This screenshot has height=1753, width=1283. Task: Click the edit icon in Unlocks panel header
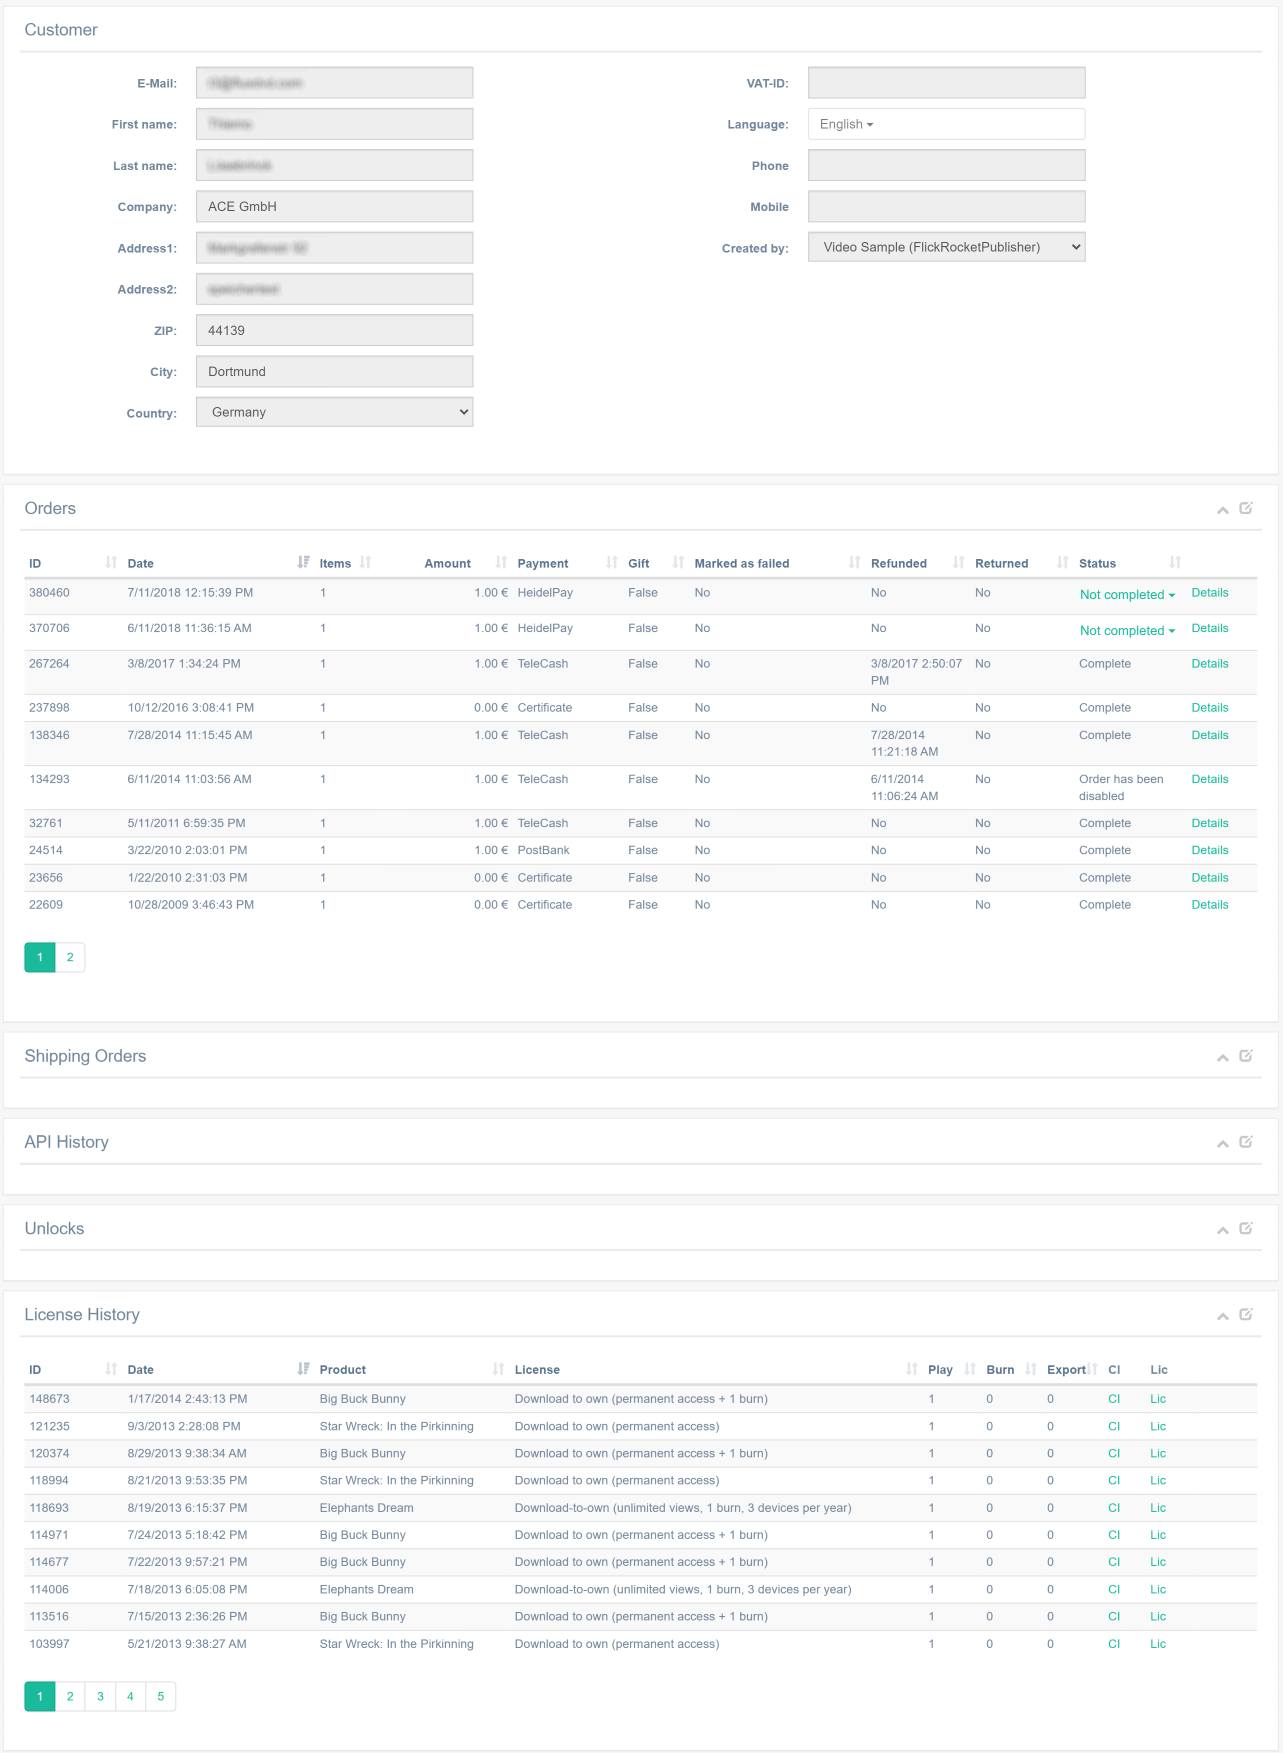pos(1246,1228)
